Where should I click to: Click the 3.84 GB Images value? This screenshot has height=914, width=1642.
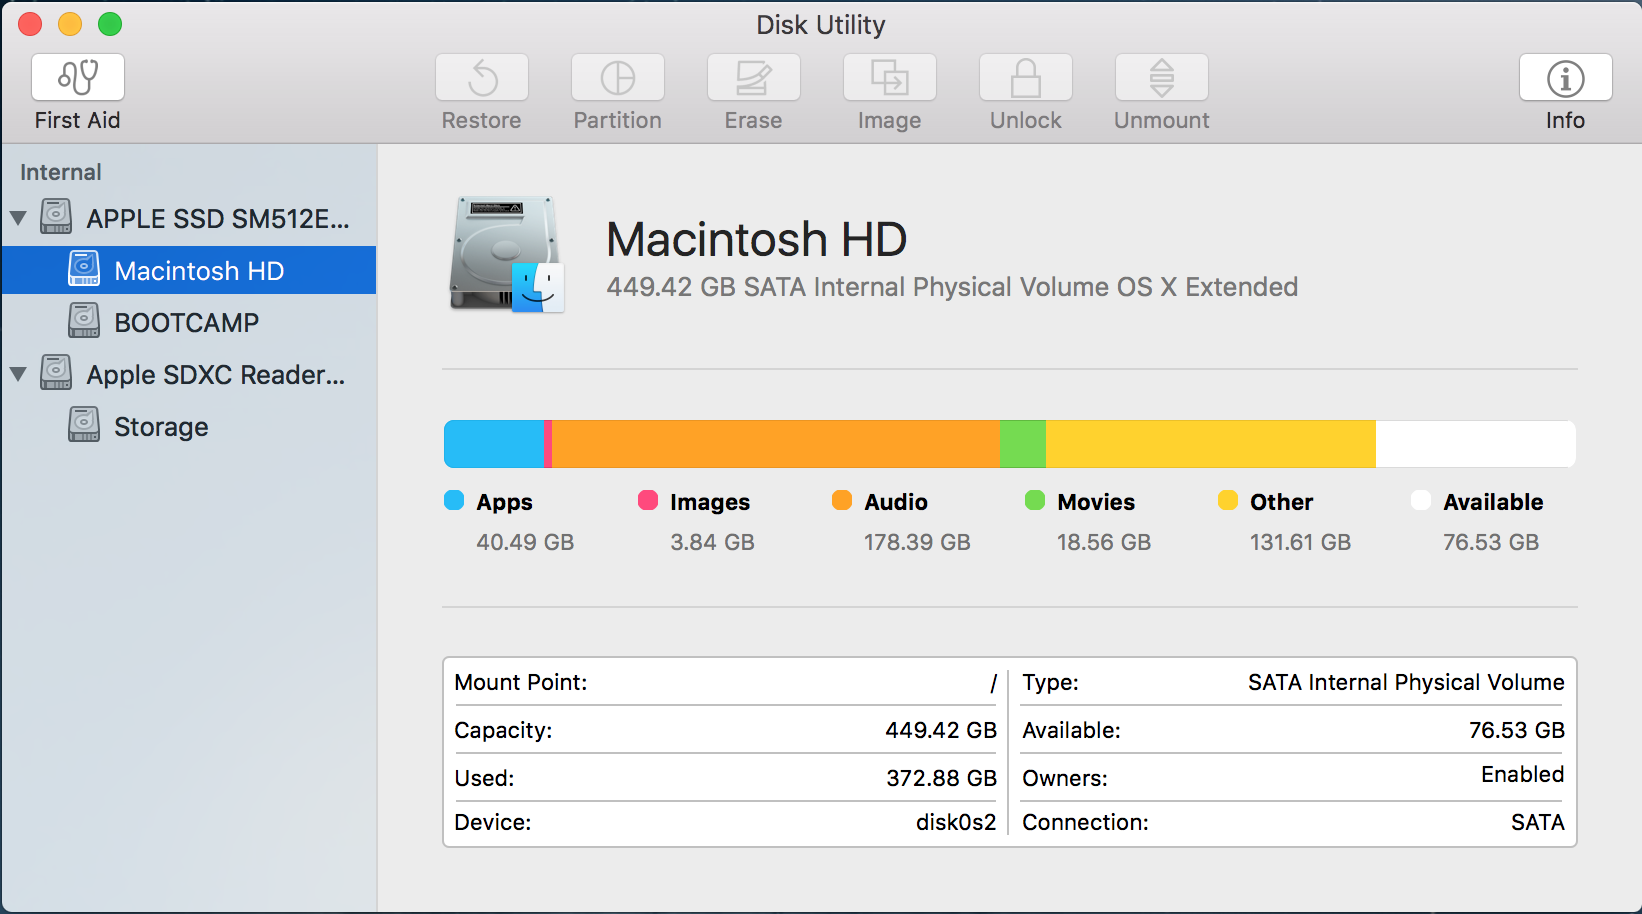click(x=712, y=542)
